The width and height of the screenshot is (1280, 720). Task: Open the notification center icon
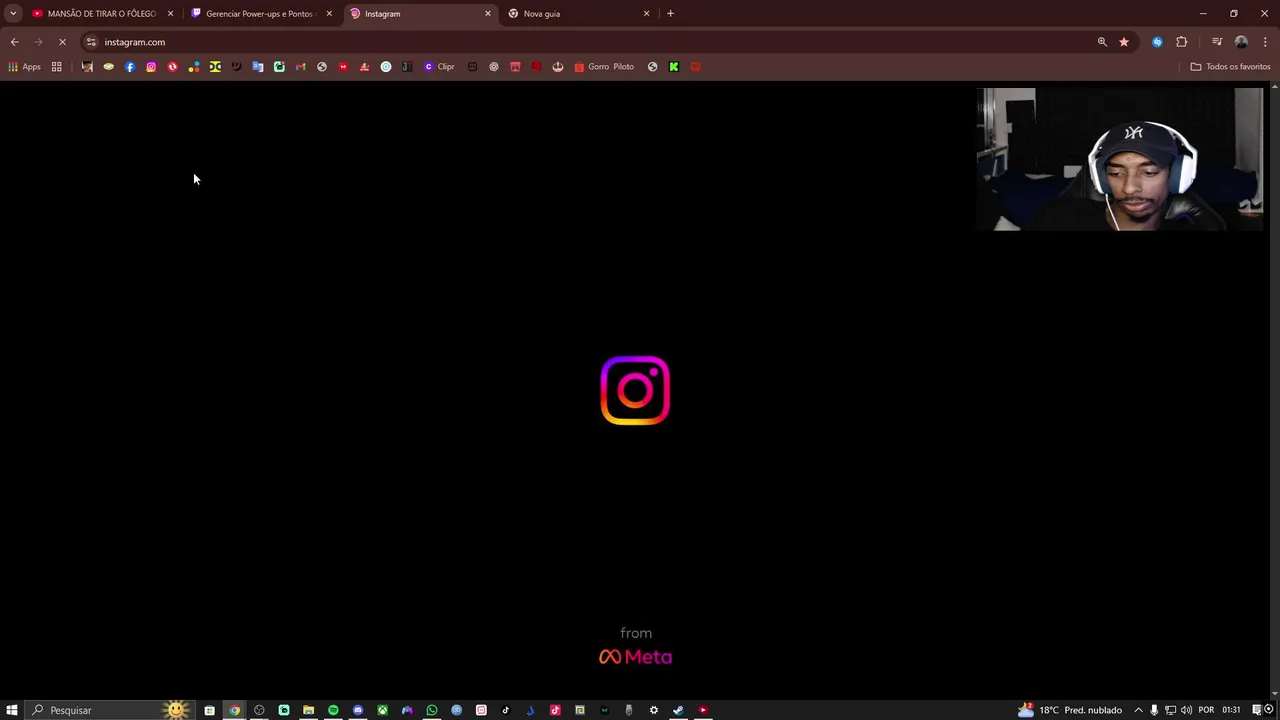pyautogui.click(x=1257, y=710)
